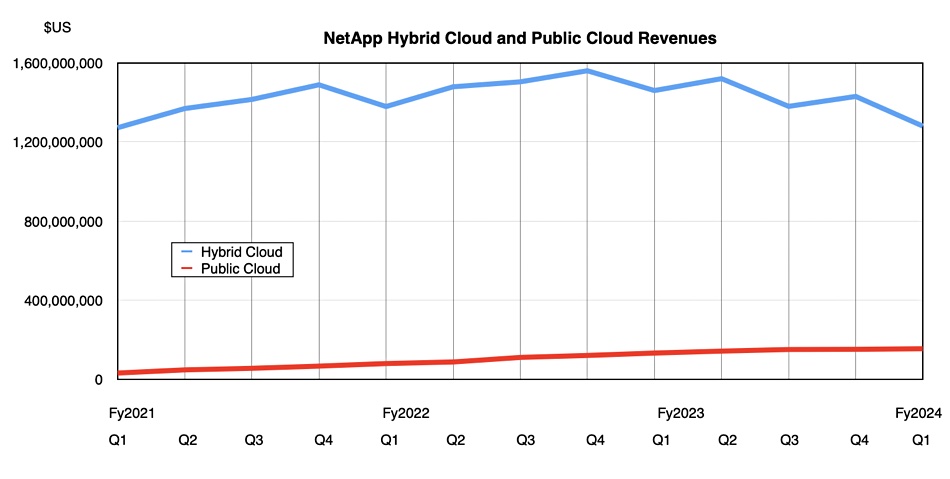The image size is (950, 479).
Task: Click the 0 y-axis value
Action: click(99, 380)
